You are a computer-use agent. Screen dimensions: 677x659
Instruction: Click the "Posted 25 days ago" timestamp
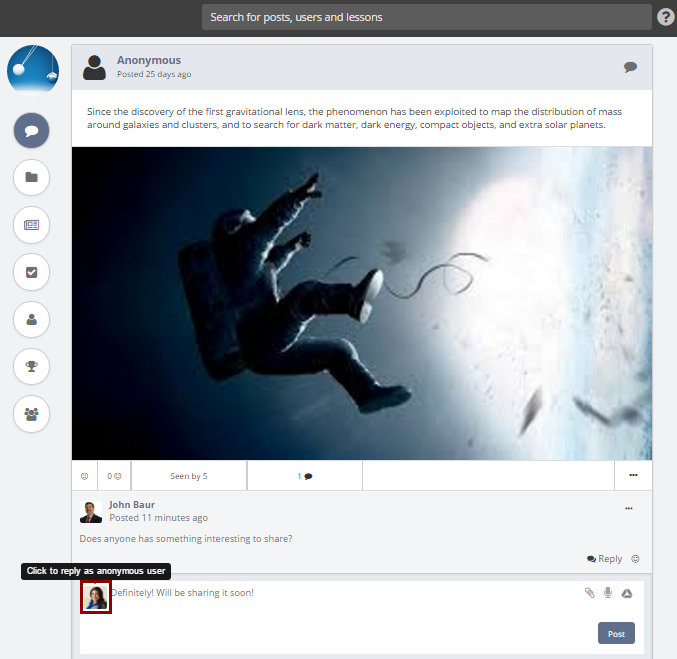pos(154,74)
